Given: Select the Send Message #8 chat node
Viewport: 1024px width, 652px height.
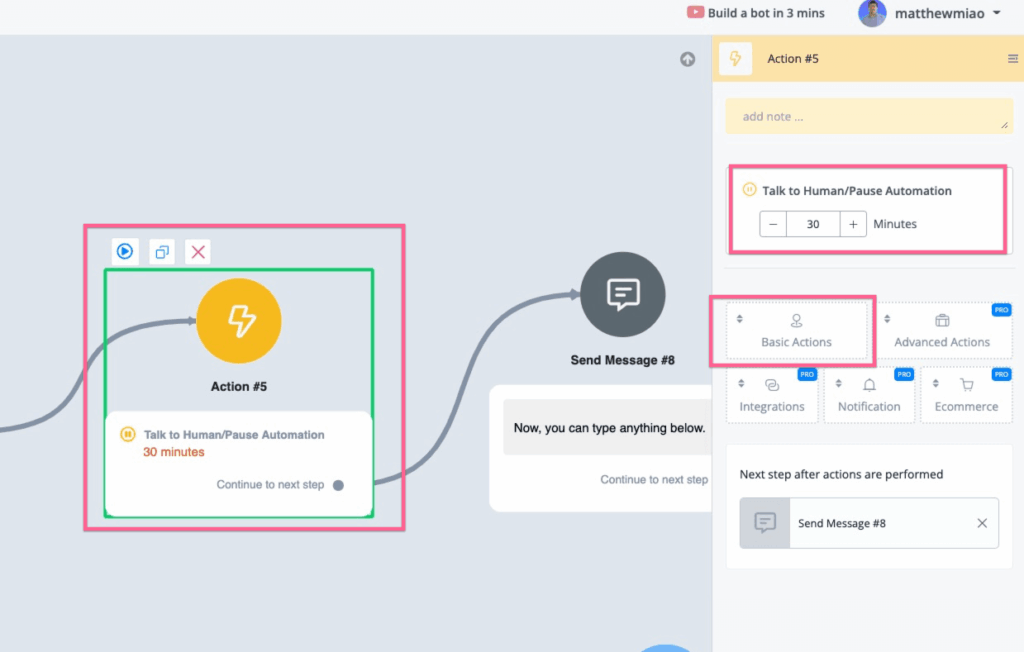Looking at the screenshot, I should click(x=622, y=294).
